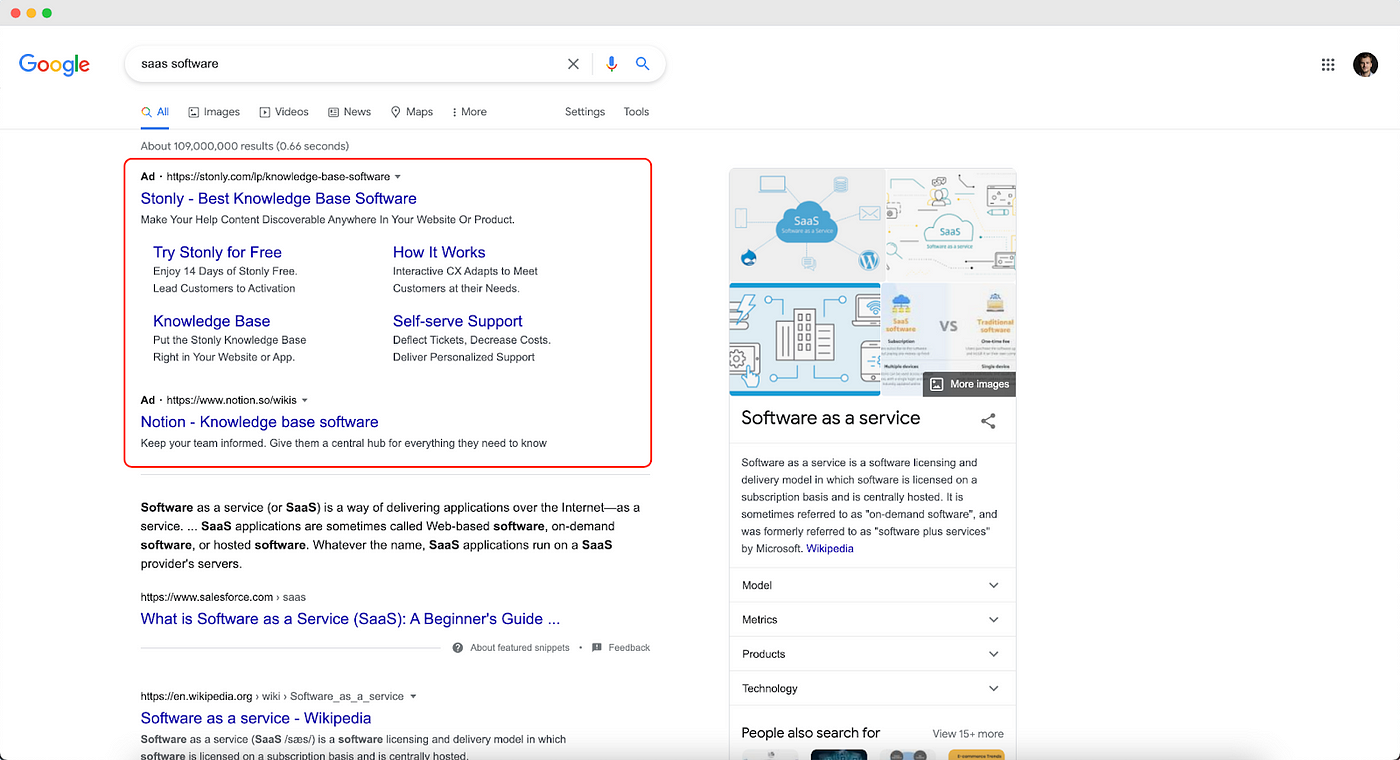
Task: Click the About featured snippets help icon
Action: pyautogui.click(x=458, y=648)
